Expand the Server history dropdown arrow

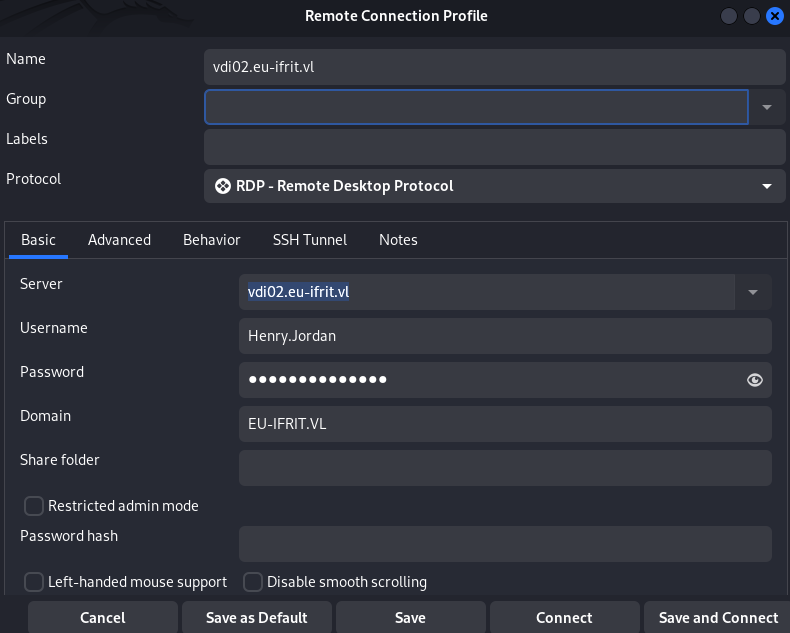point(753,292)
